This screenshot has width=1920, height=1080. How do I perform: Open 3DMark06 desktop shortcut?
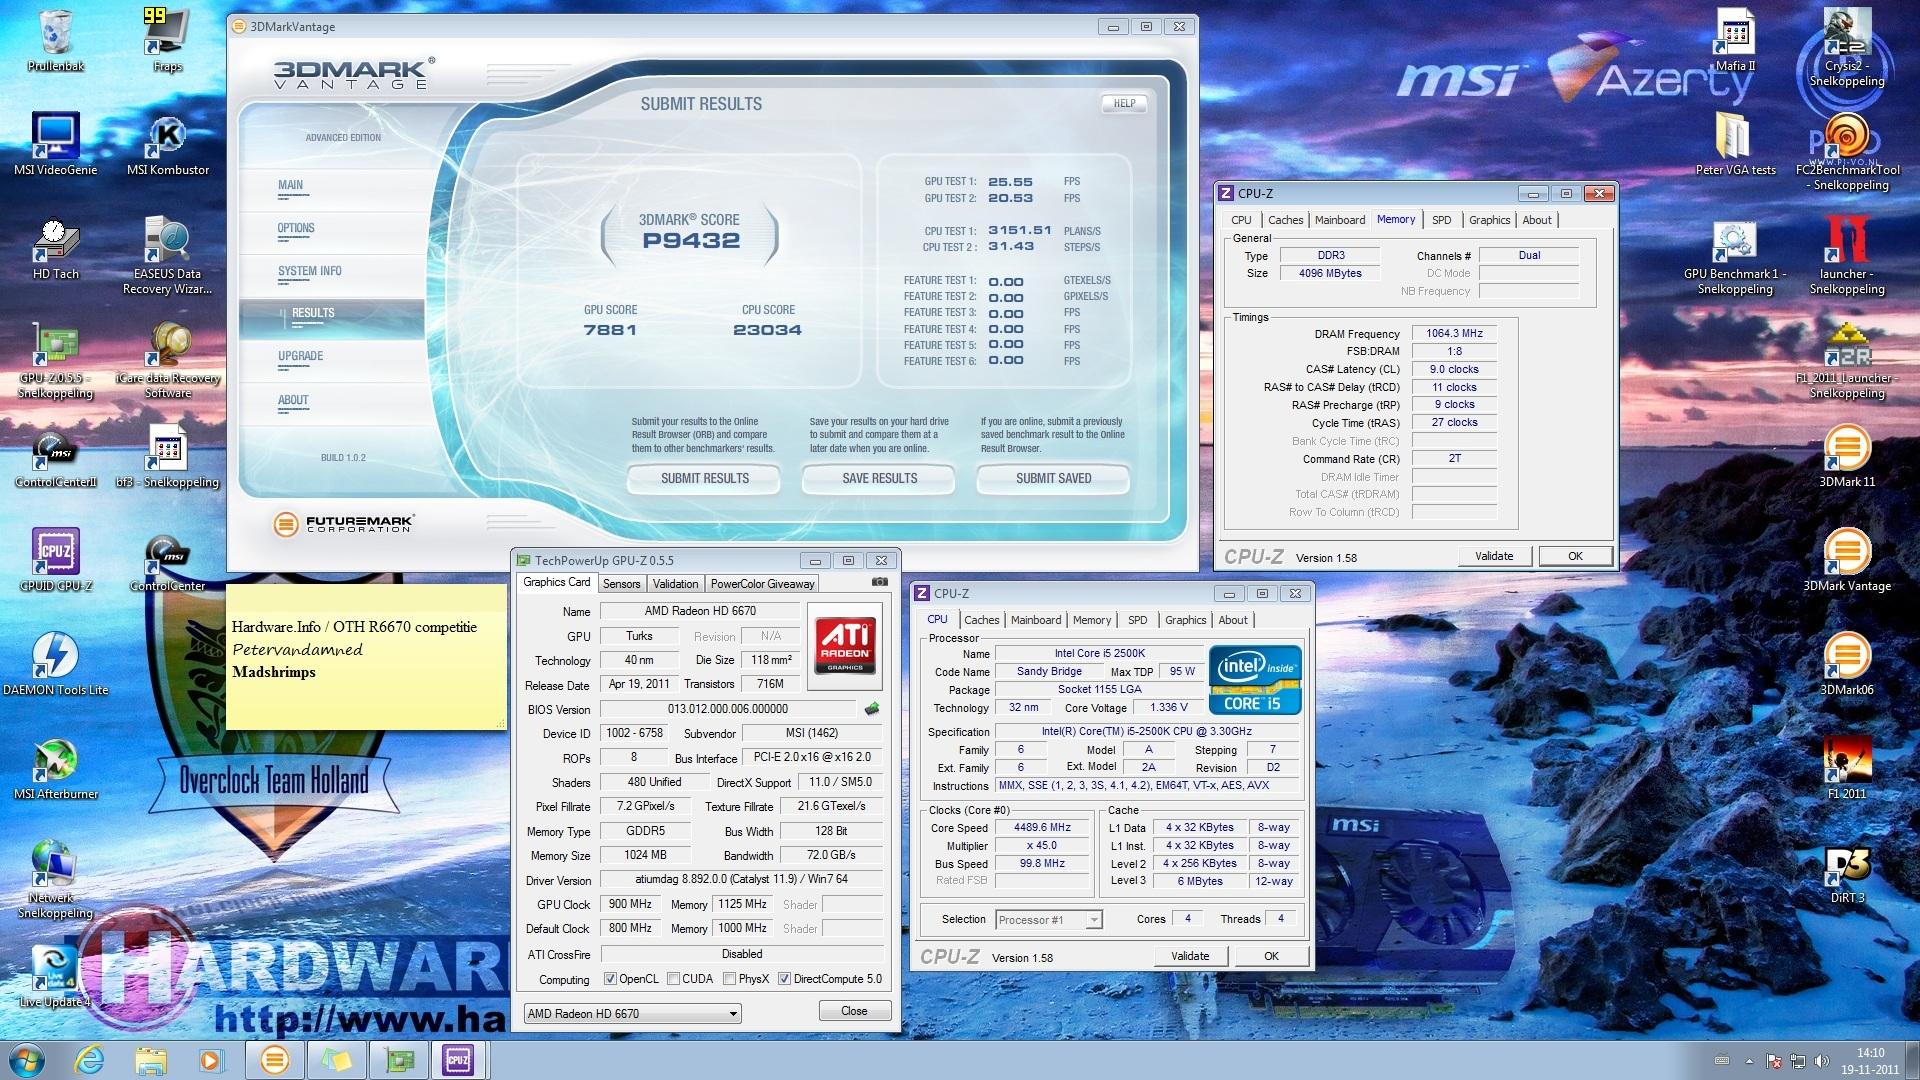pyautogui.click(x=1847, y=664)
